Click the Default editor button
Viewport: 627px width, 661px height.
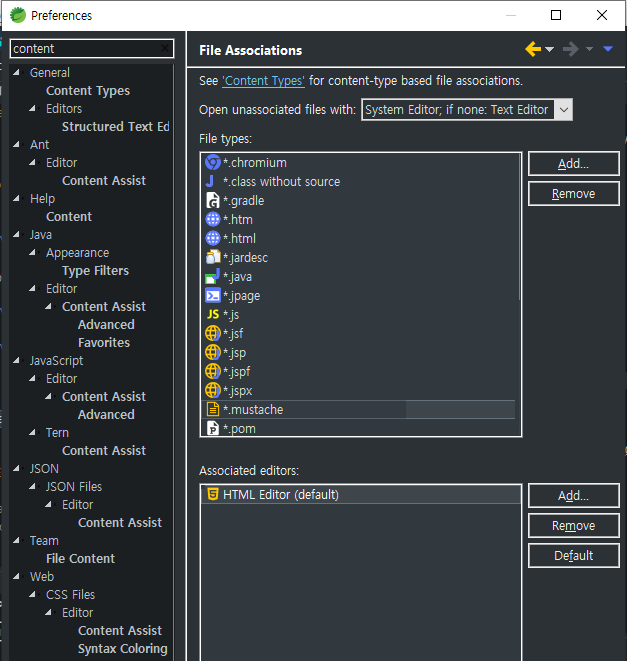(573, 555)
